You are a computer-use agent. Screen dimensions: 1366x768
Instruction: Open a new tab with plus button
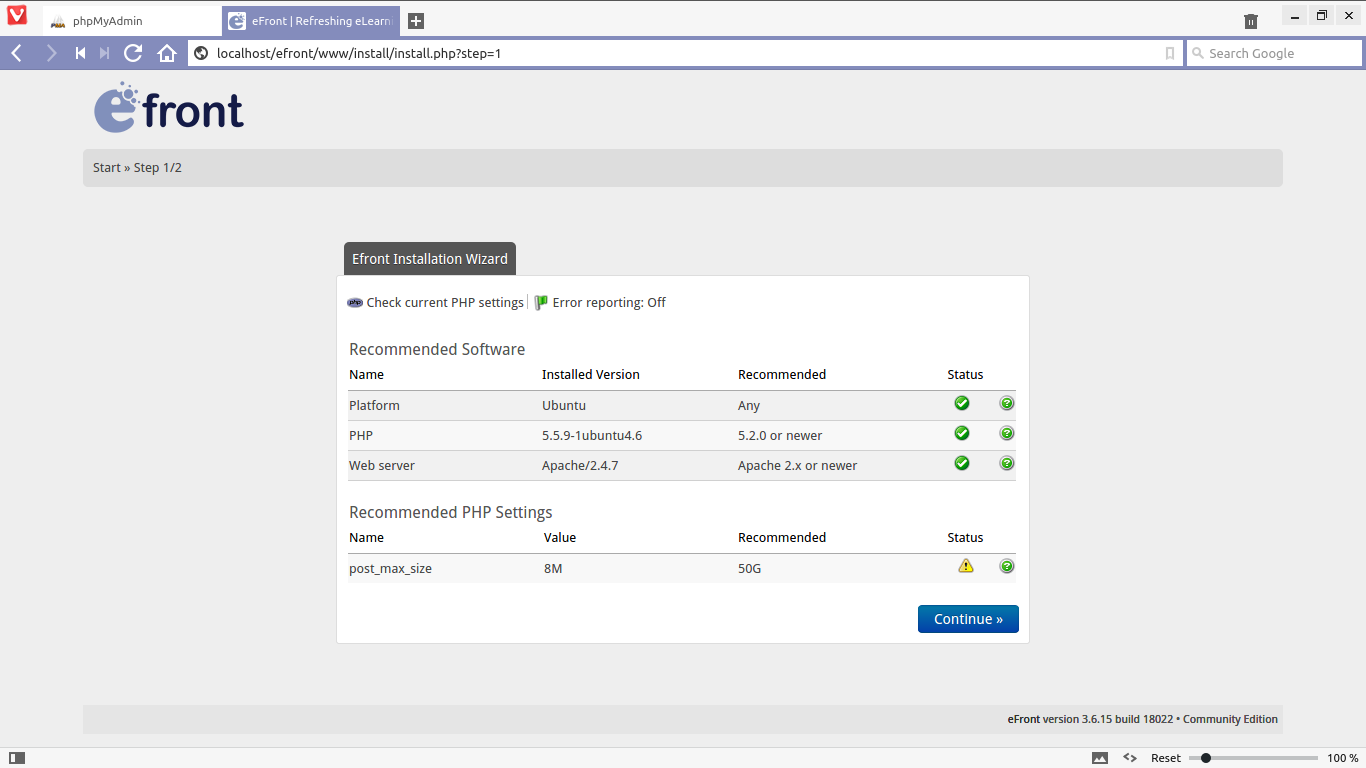pyautogui.click(x=416, y=21)
